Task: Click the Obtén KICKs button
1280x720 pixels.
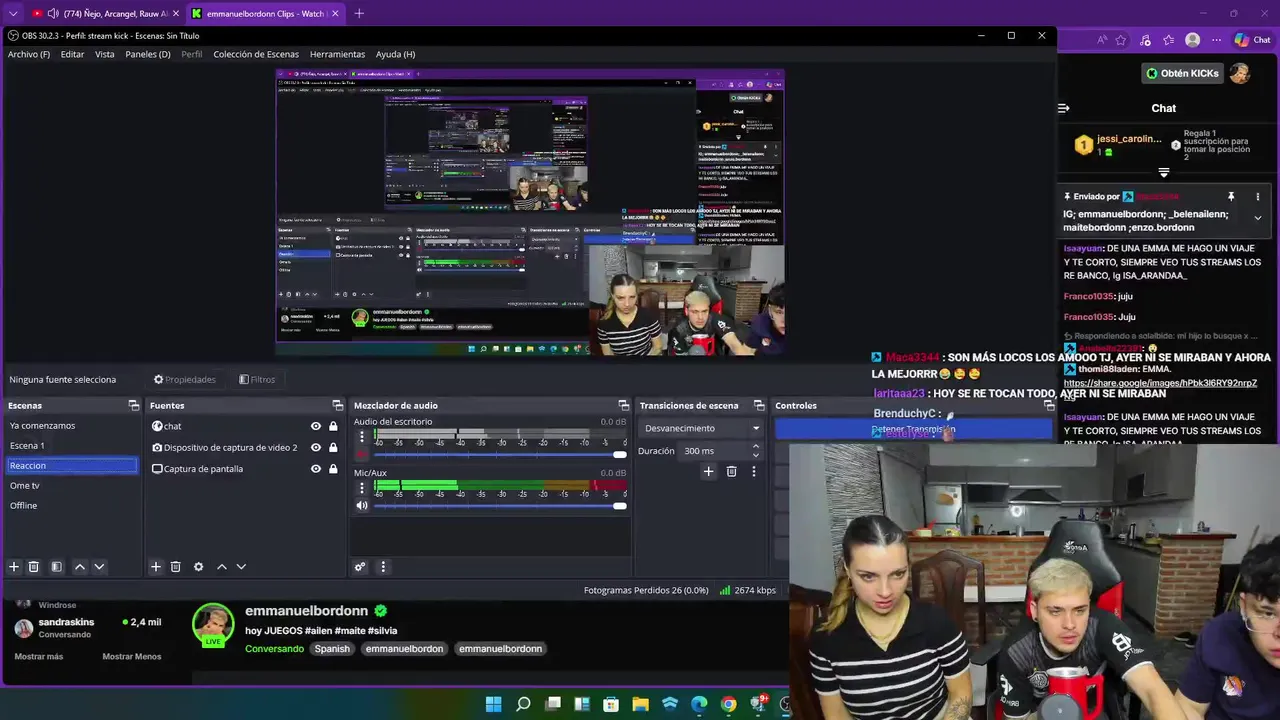Action: (x=1183, y=73)
